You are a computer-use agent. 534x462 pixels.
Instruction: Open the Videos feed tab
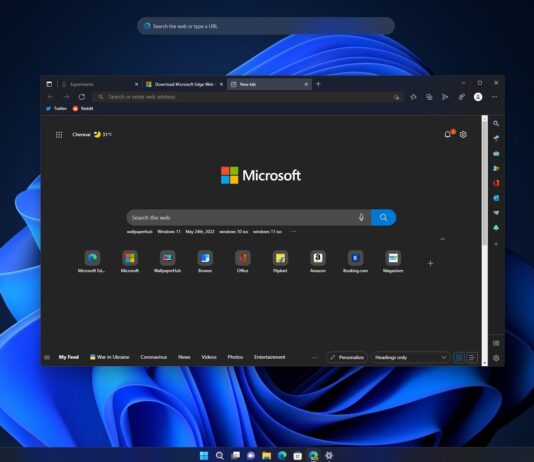point(209,357)
